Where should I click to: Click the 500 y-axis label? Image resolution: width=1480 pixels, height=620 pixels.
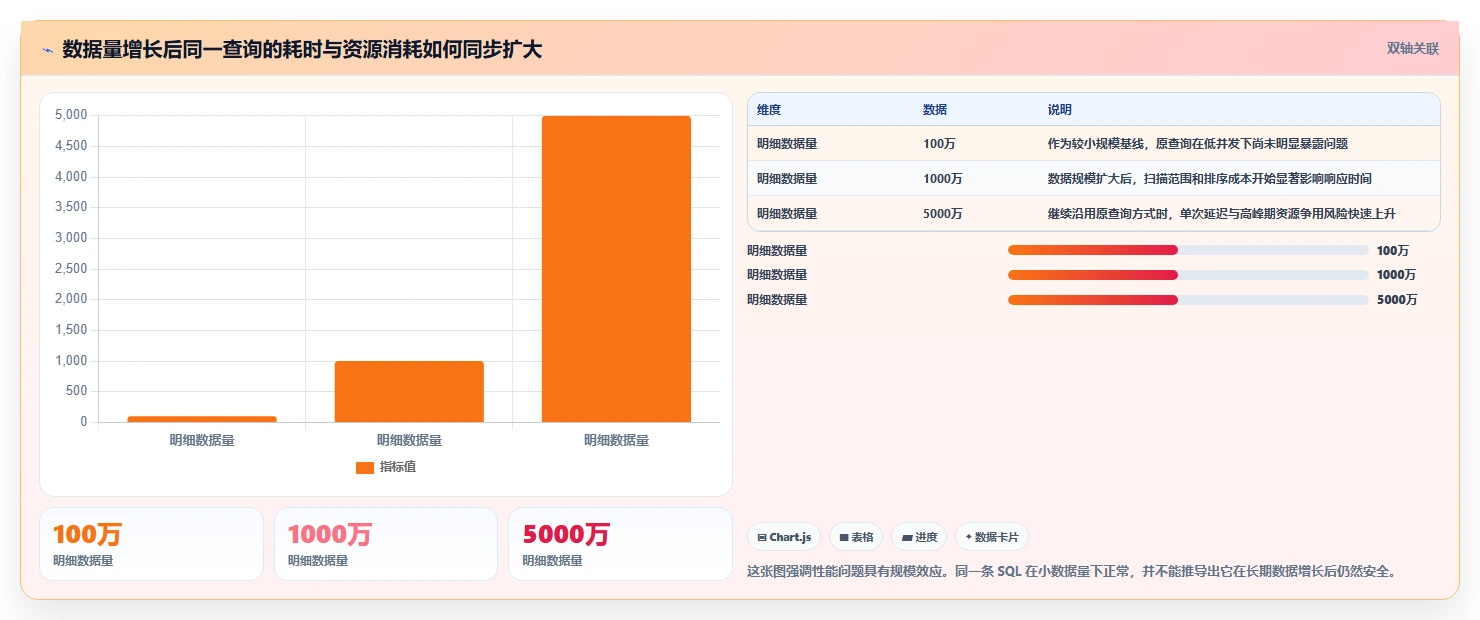(x=77, y=391)
